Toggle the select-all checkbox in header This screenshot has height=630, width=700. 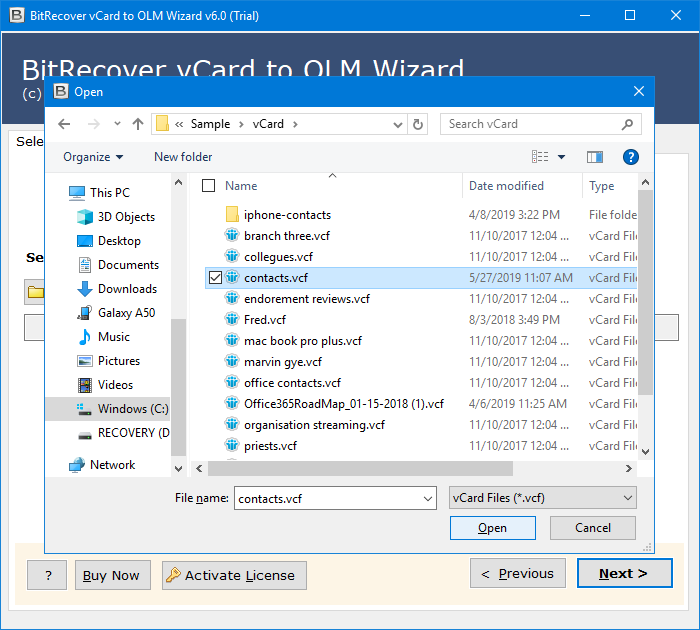(x=208, y=185)
